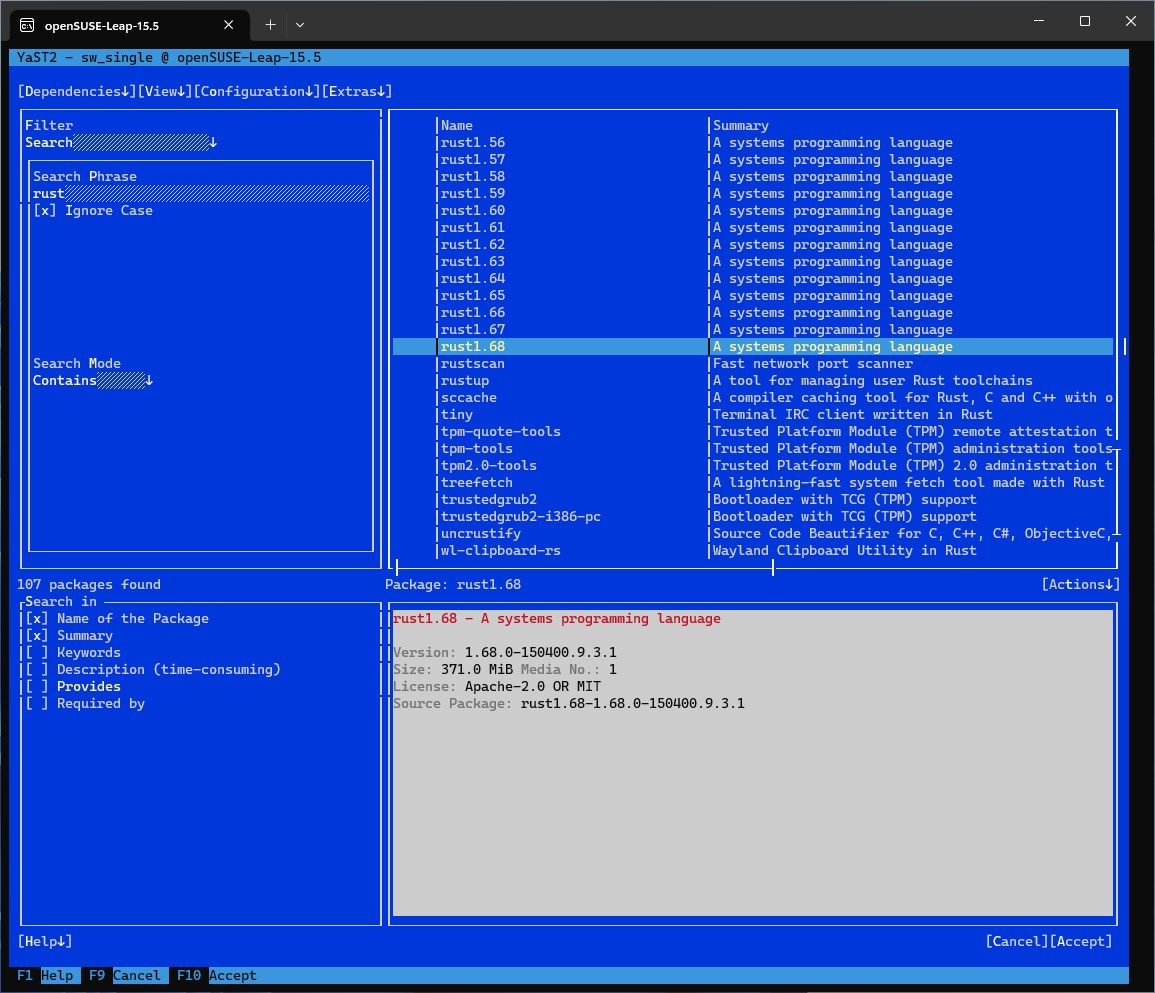Select the rust1.58 package row
Image resolution: width=1155 pixels, height=993 pixels.
pos(753,177)
